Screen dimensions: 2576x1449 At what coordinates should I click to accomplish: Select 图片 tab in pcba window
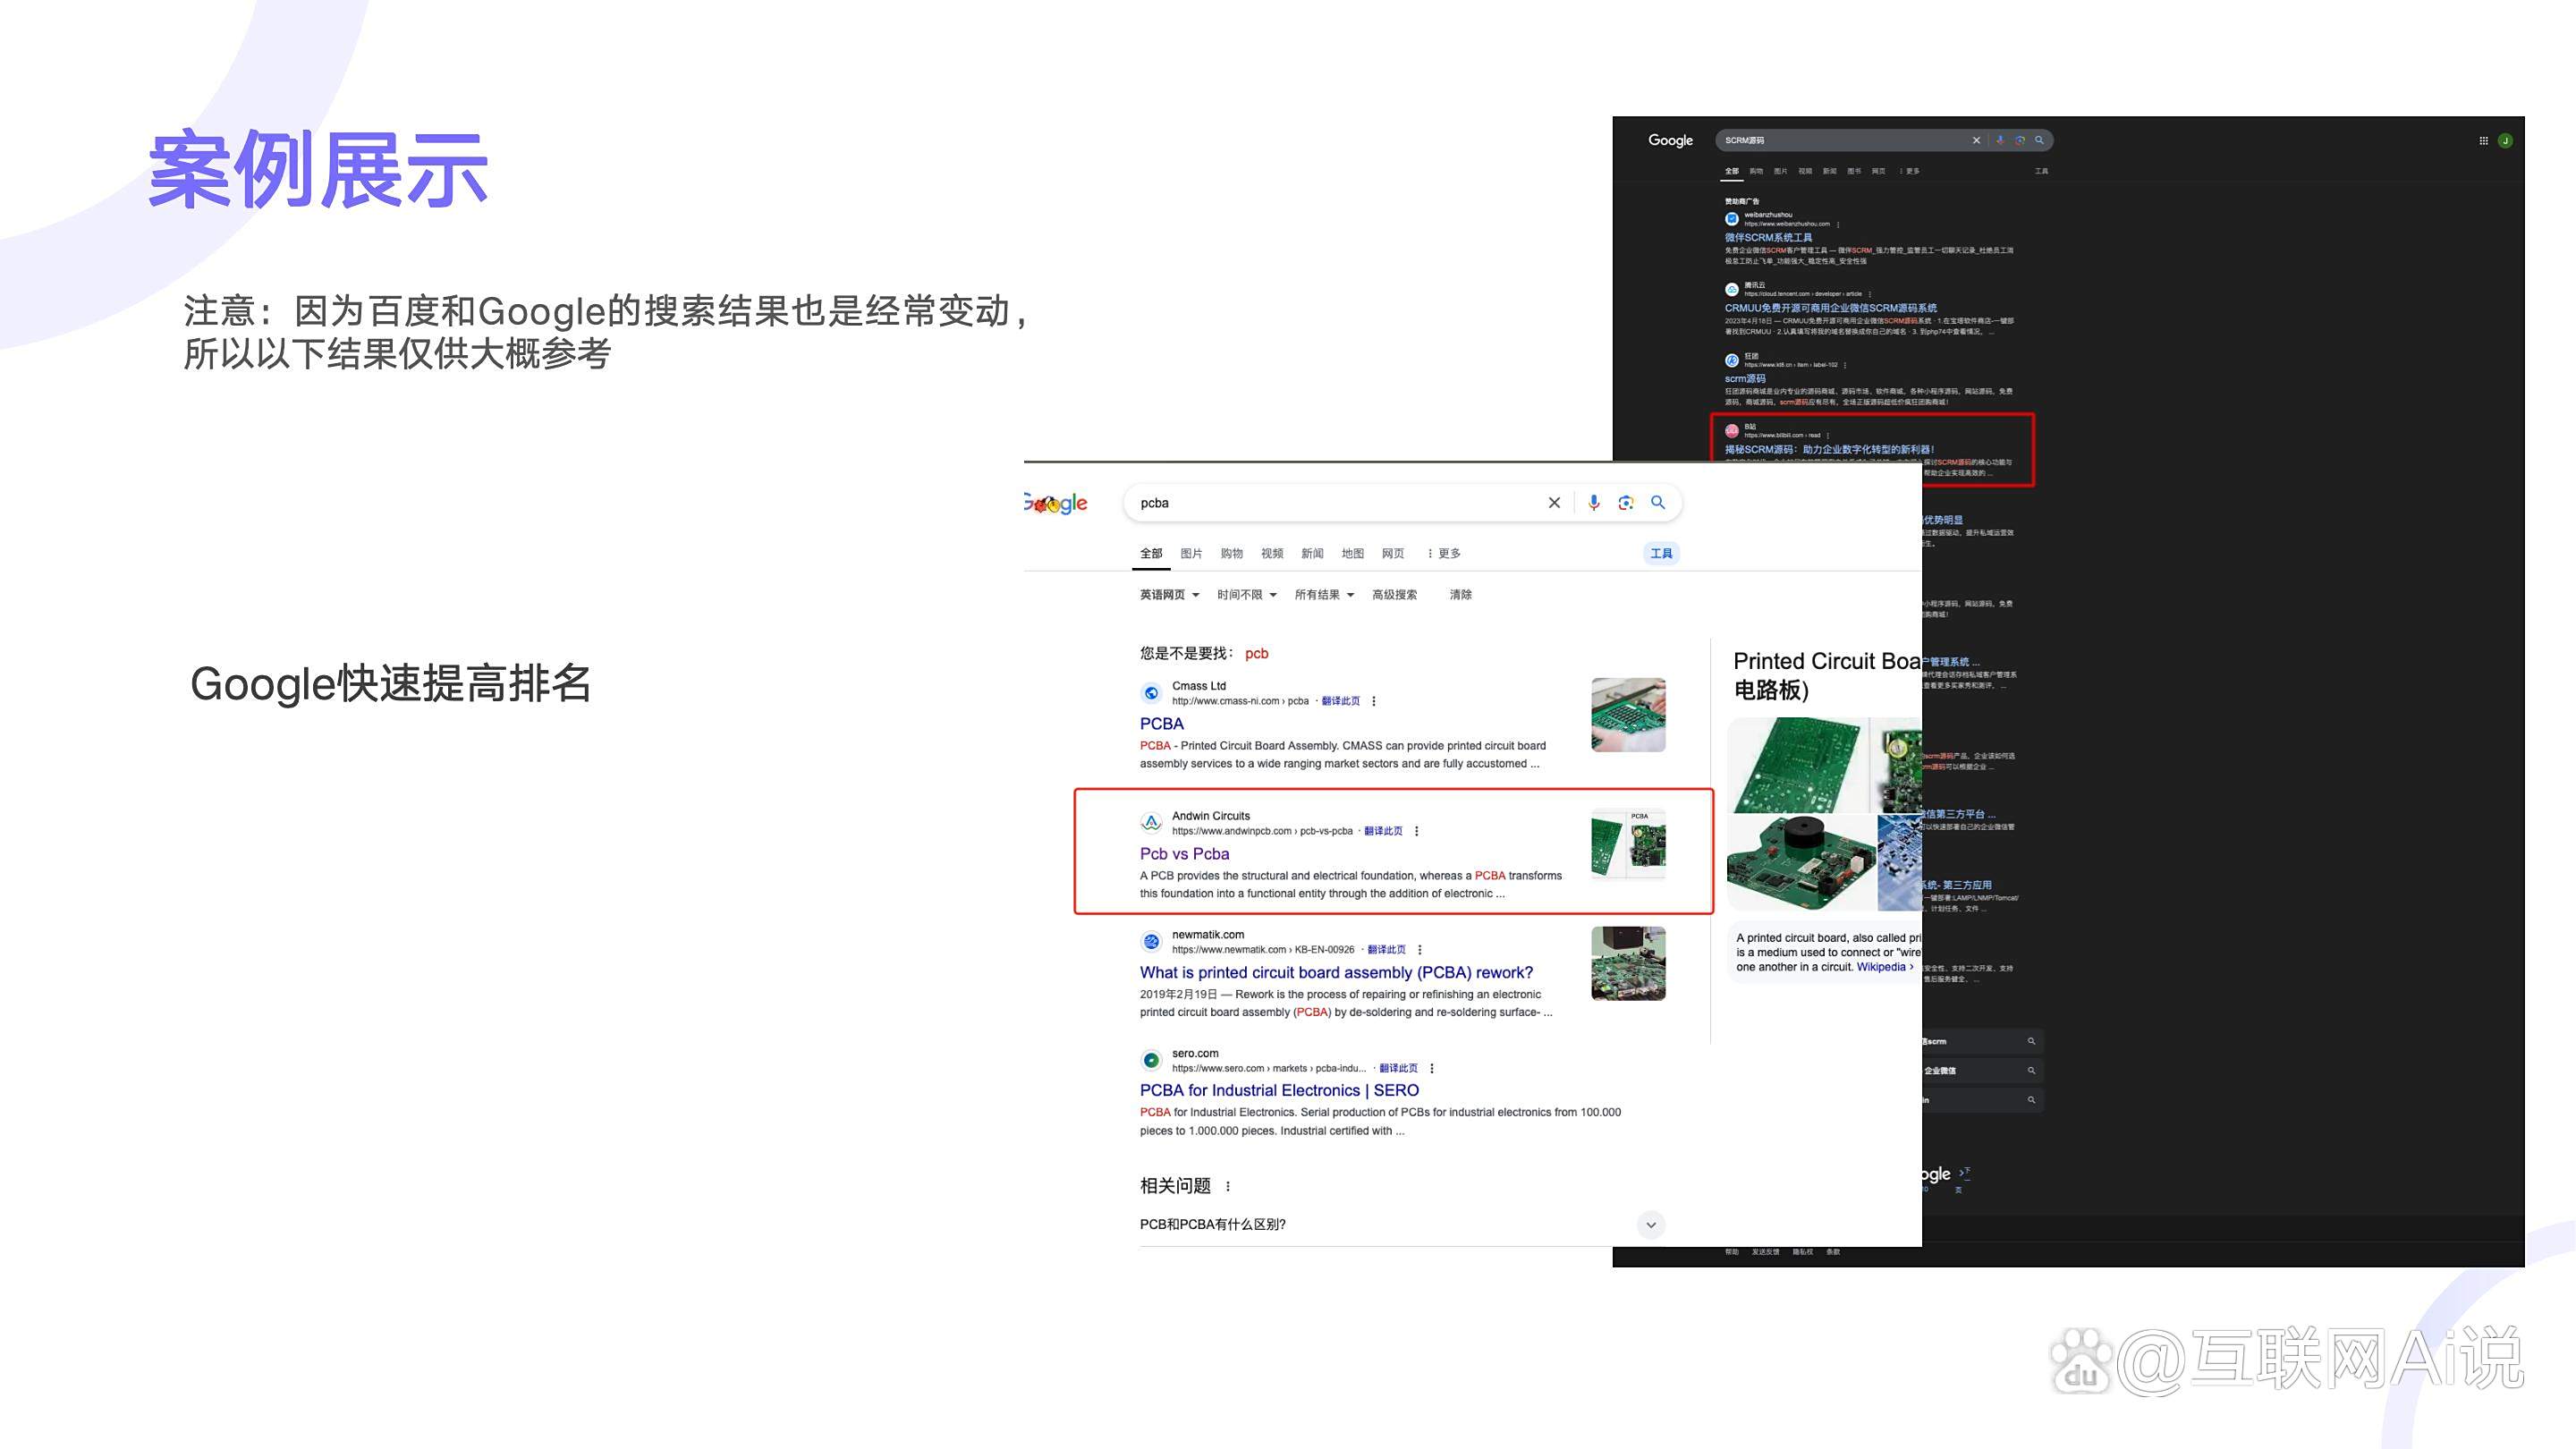1191,554
